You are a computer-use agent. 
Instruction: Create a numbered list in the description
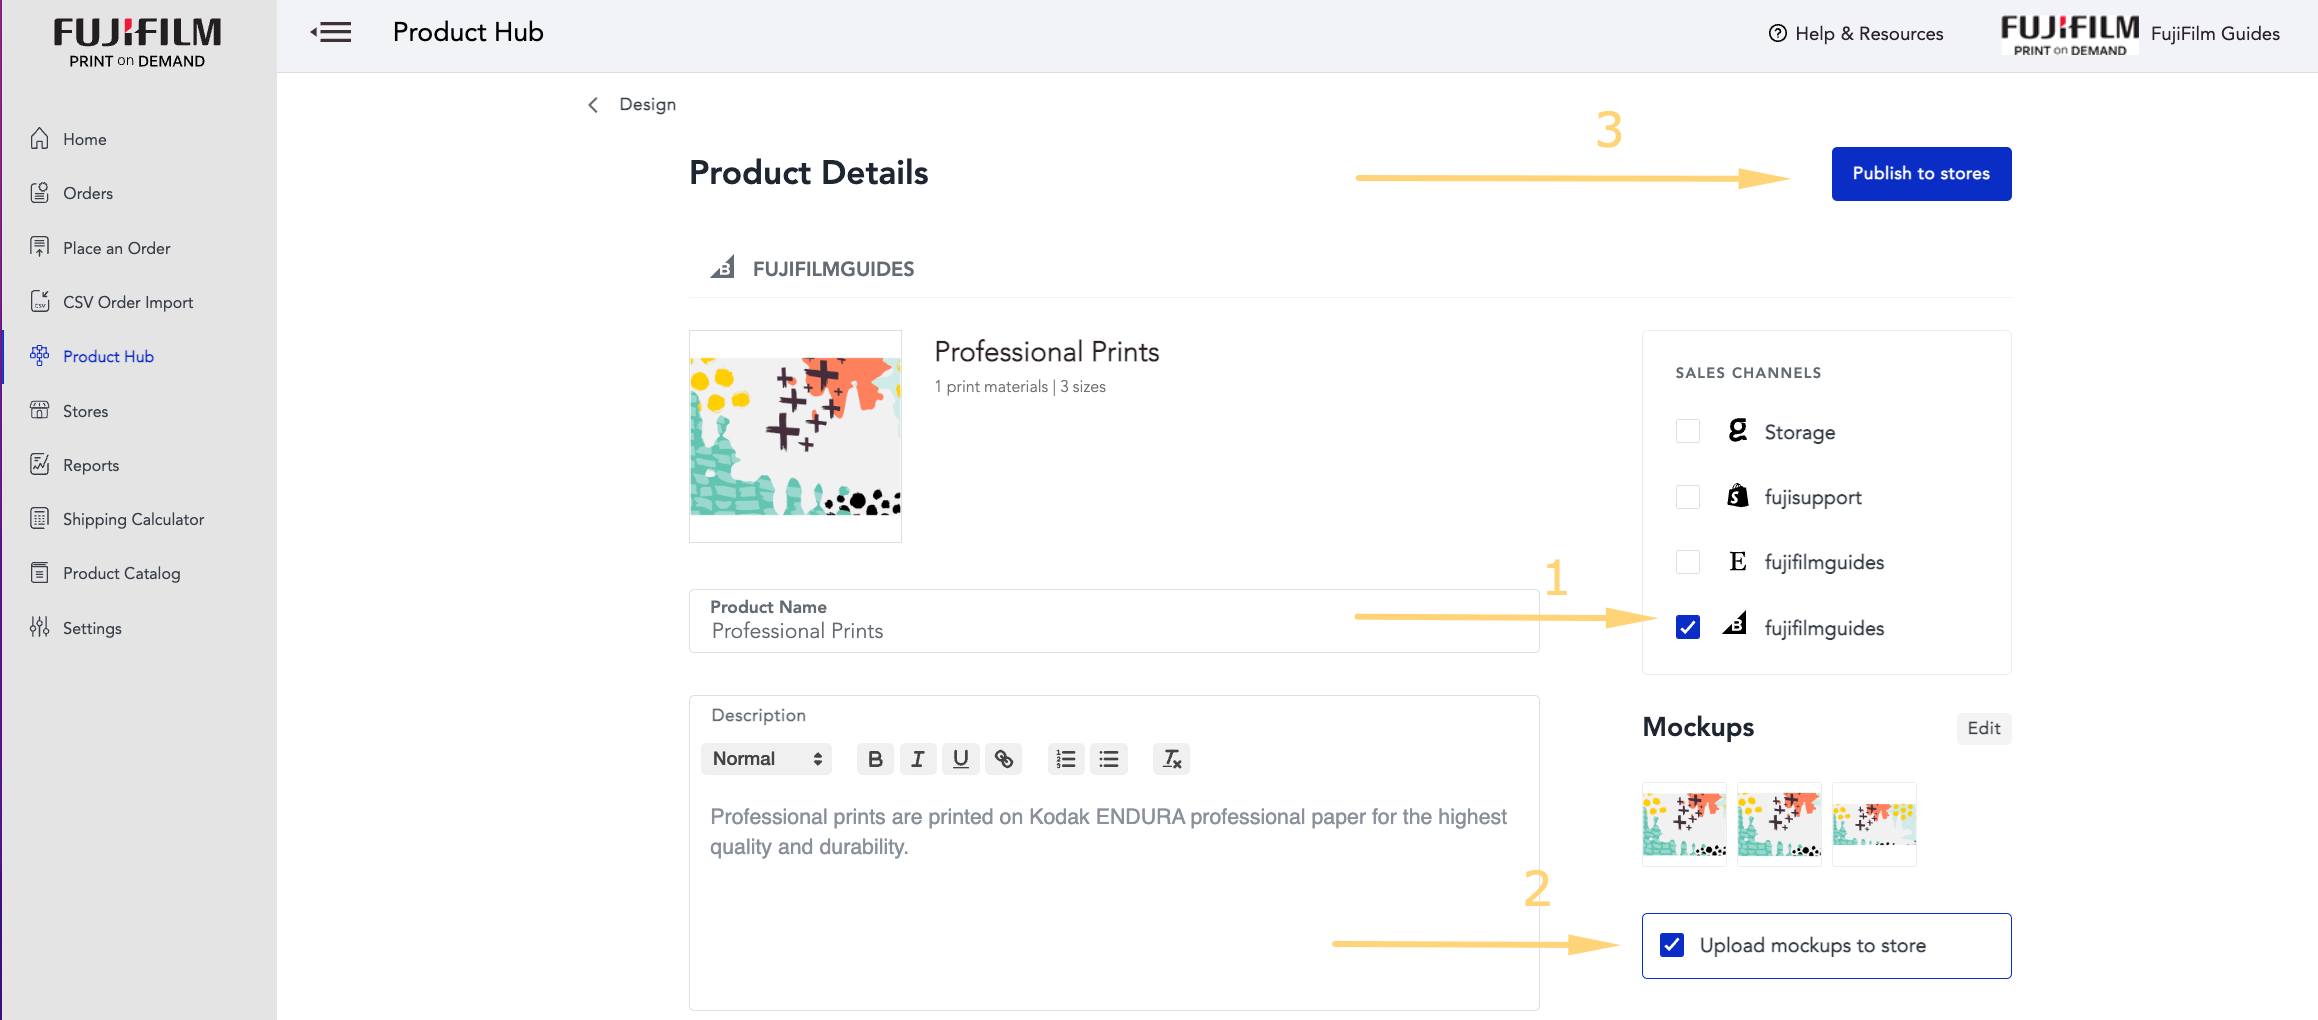pyautogui.click(x=1066, y=759)
